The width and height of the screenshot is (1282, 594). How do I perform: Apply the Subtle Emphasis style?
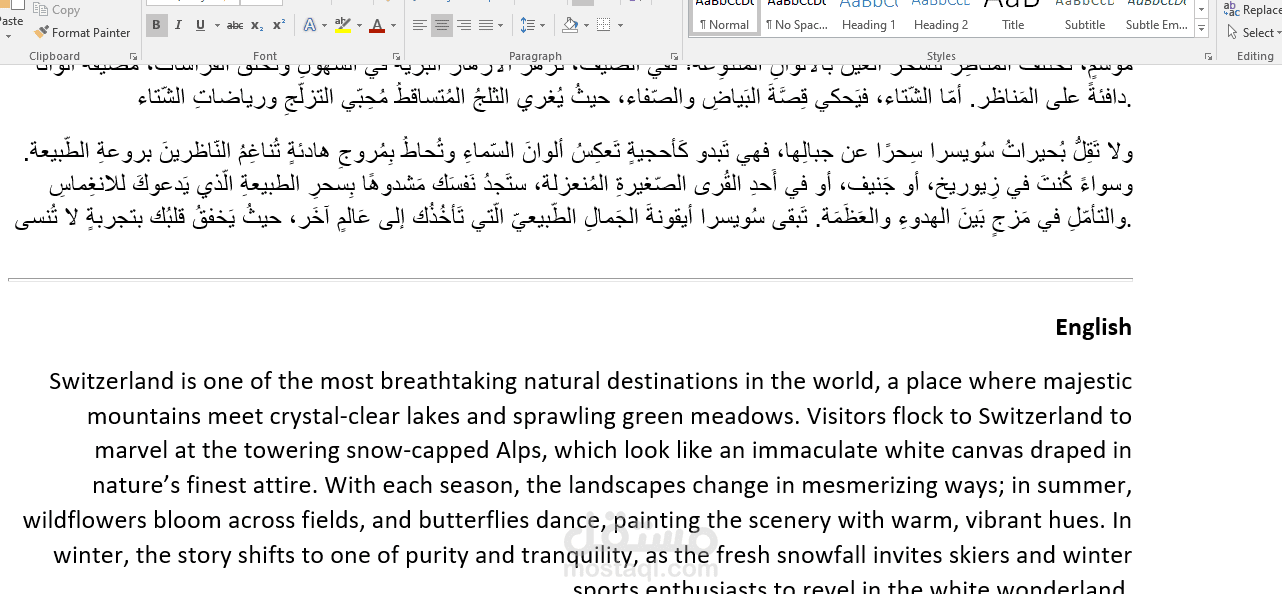point(1156,16)
